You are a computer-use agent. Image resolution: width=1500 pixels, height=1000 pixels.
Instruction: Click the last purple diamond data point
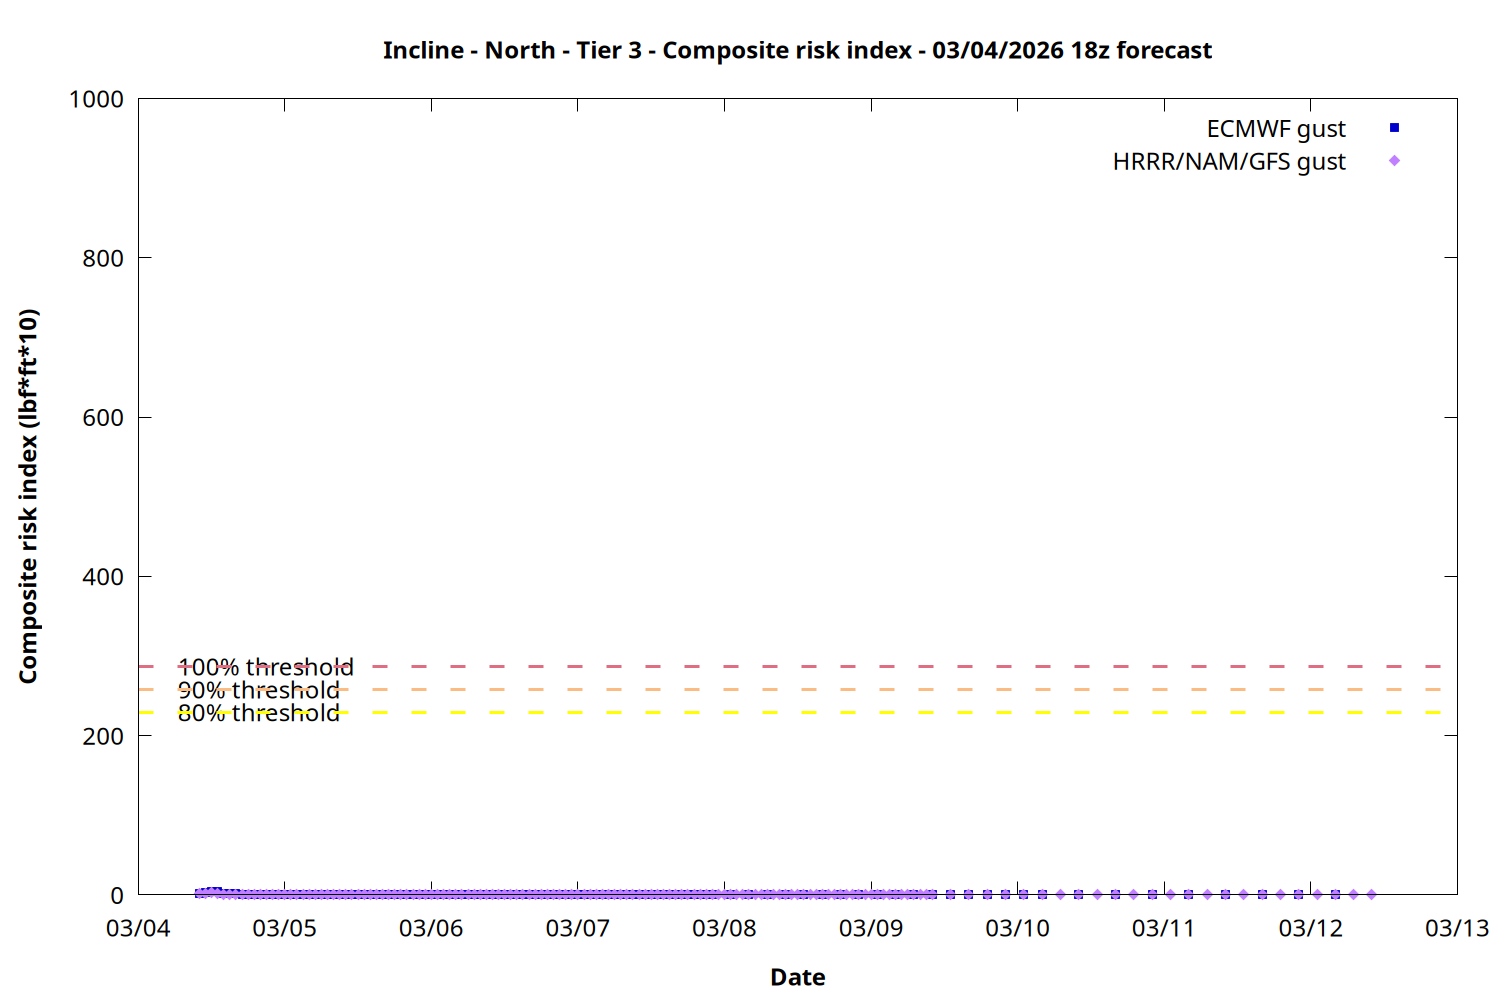click(x=1371, y=895)
